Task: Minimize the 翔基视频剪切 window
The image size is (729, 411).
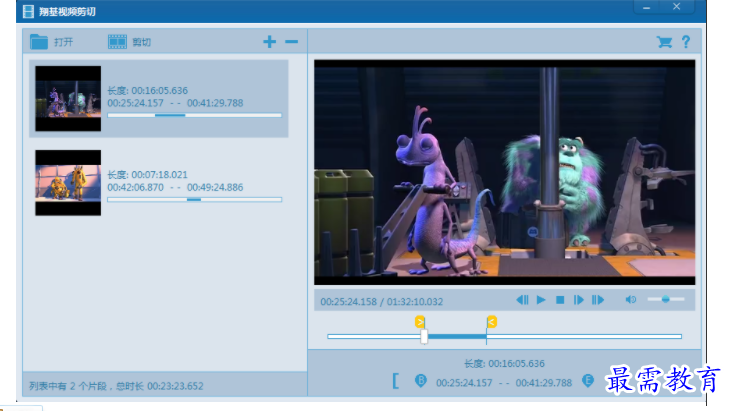Action: [646, 7]
